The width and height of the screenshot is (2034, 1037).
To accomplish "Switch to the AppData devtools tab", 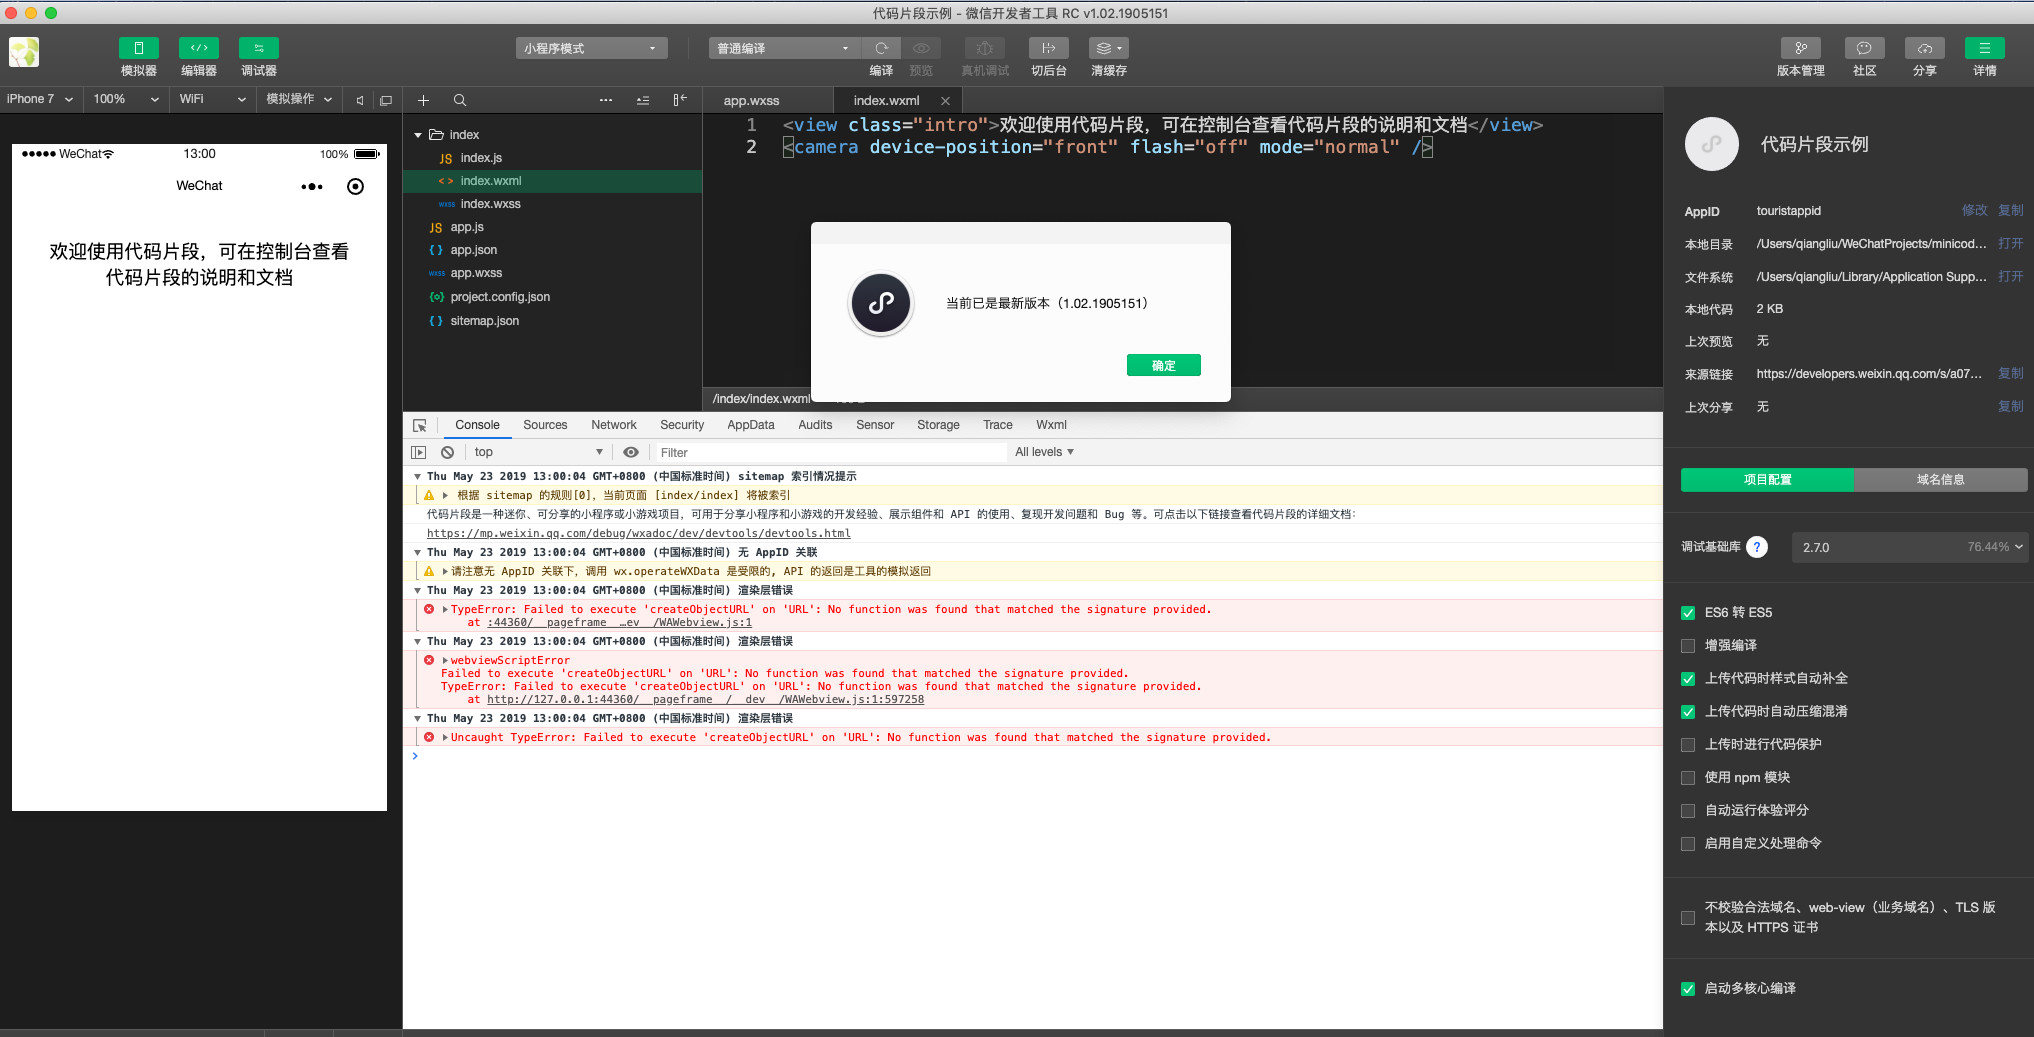I will point(751,425).
